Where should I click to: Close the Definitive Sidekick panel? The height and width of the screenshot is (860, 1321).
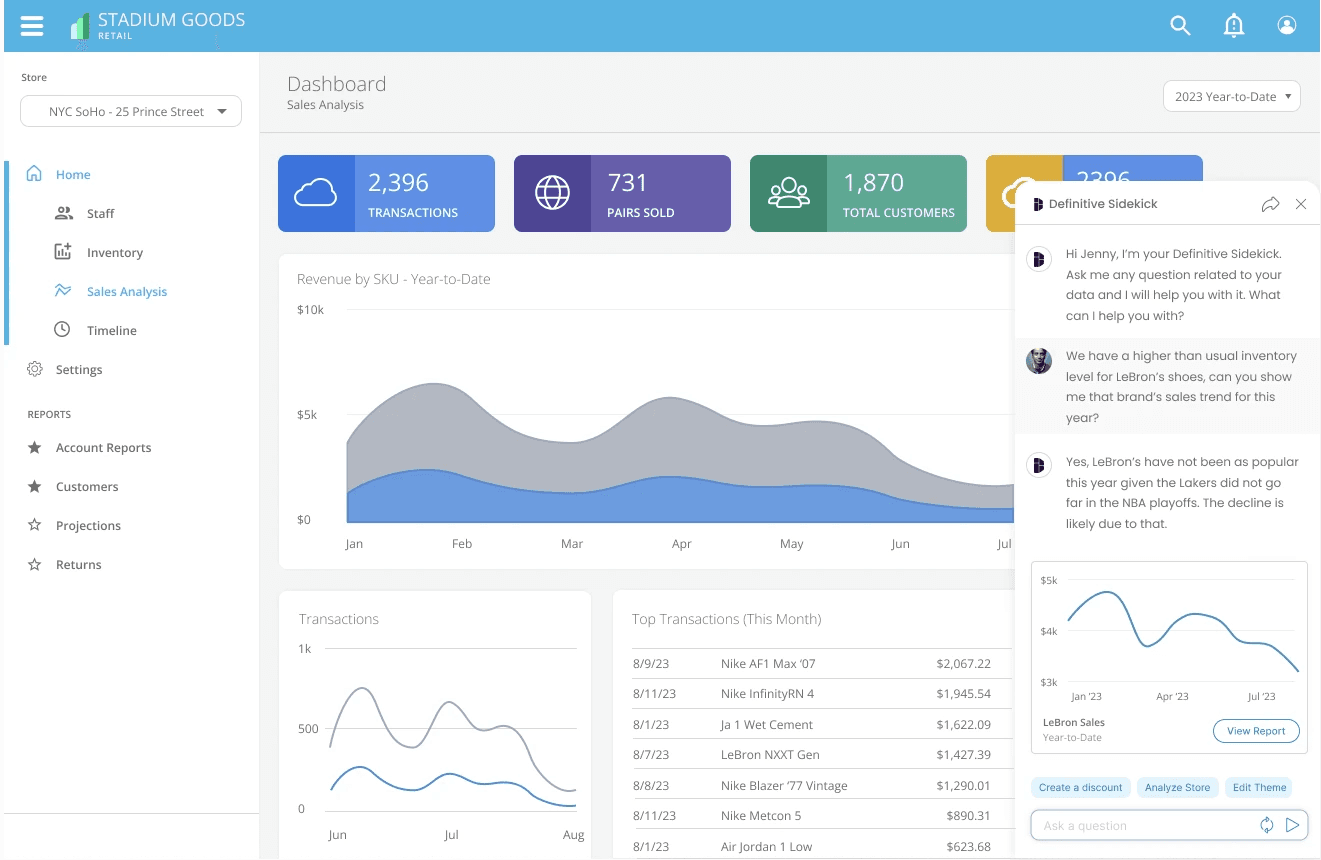pyautogui.click(x=1301, y=204)
